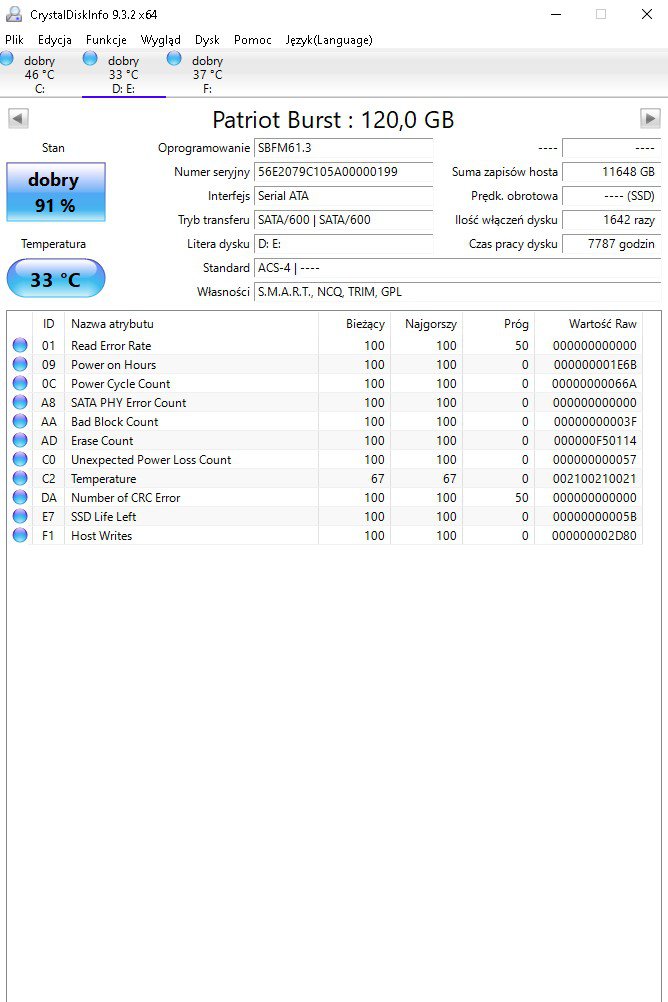Click status orb for SSD Life Left
The height and width of the screenshot is (1002, 668).
[20, 516]
